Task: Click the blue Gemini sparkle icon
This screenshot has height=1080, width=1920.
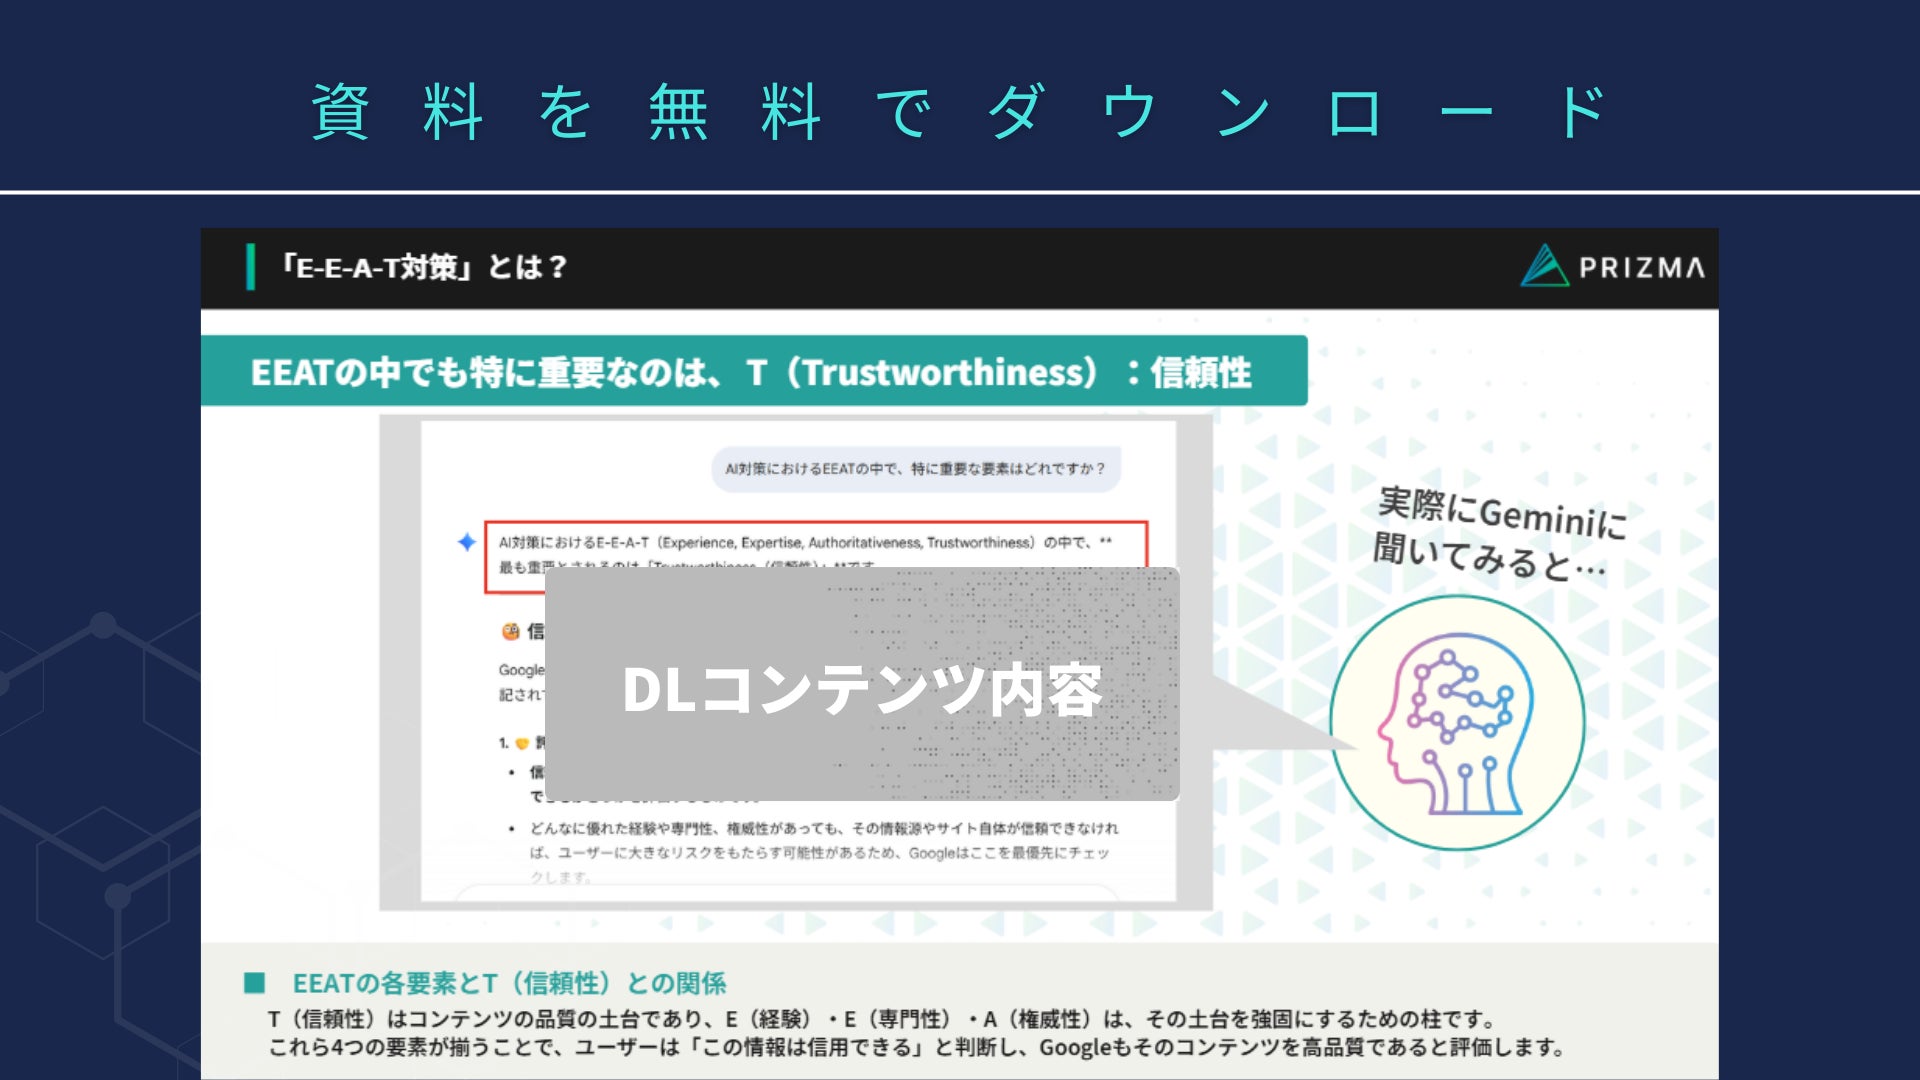Action: (466, 542)
